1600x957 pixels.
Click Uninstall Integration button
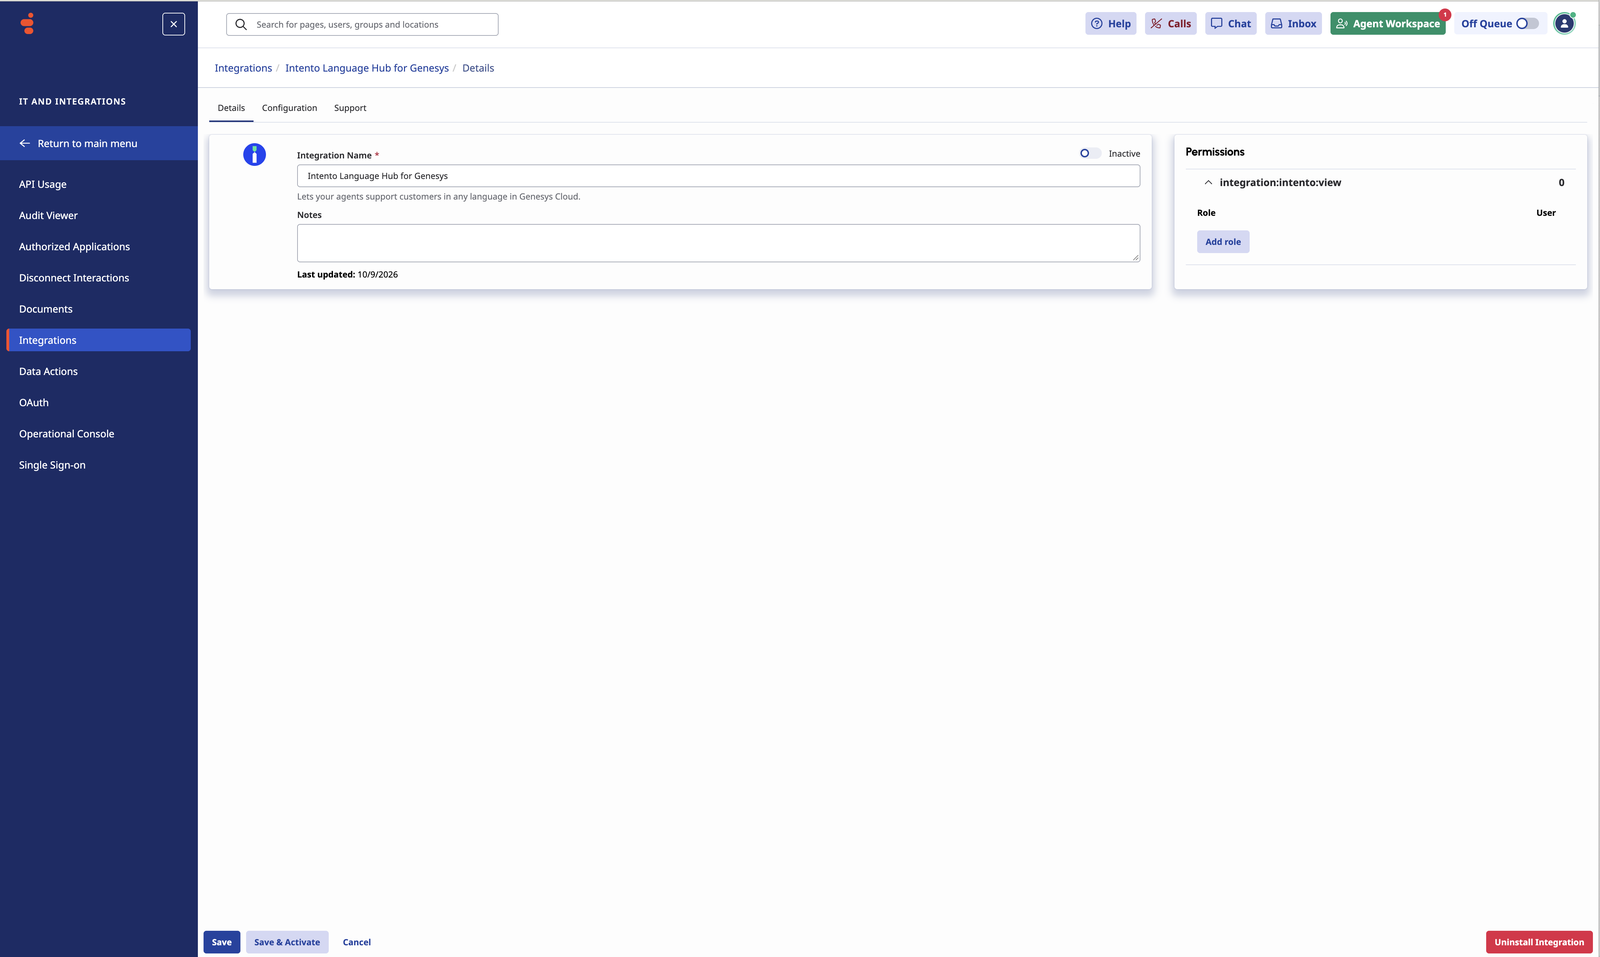1539,942
